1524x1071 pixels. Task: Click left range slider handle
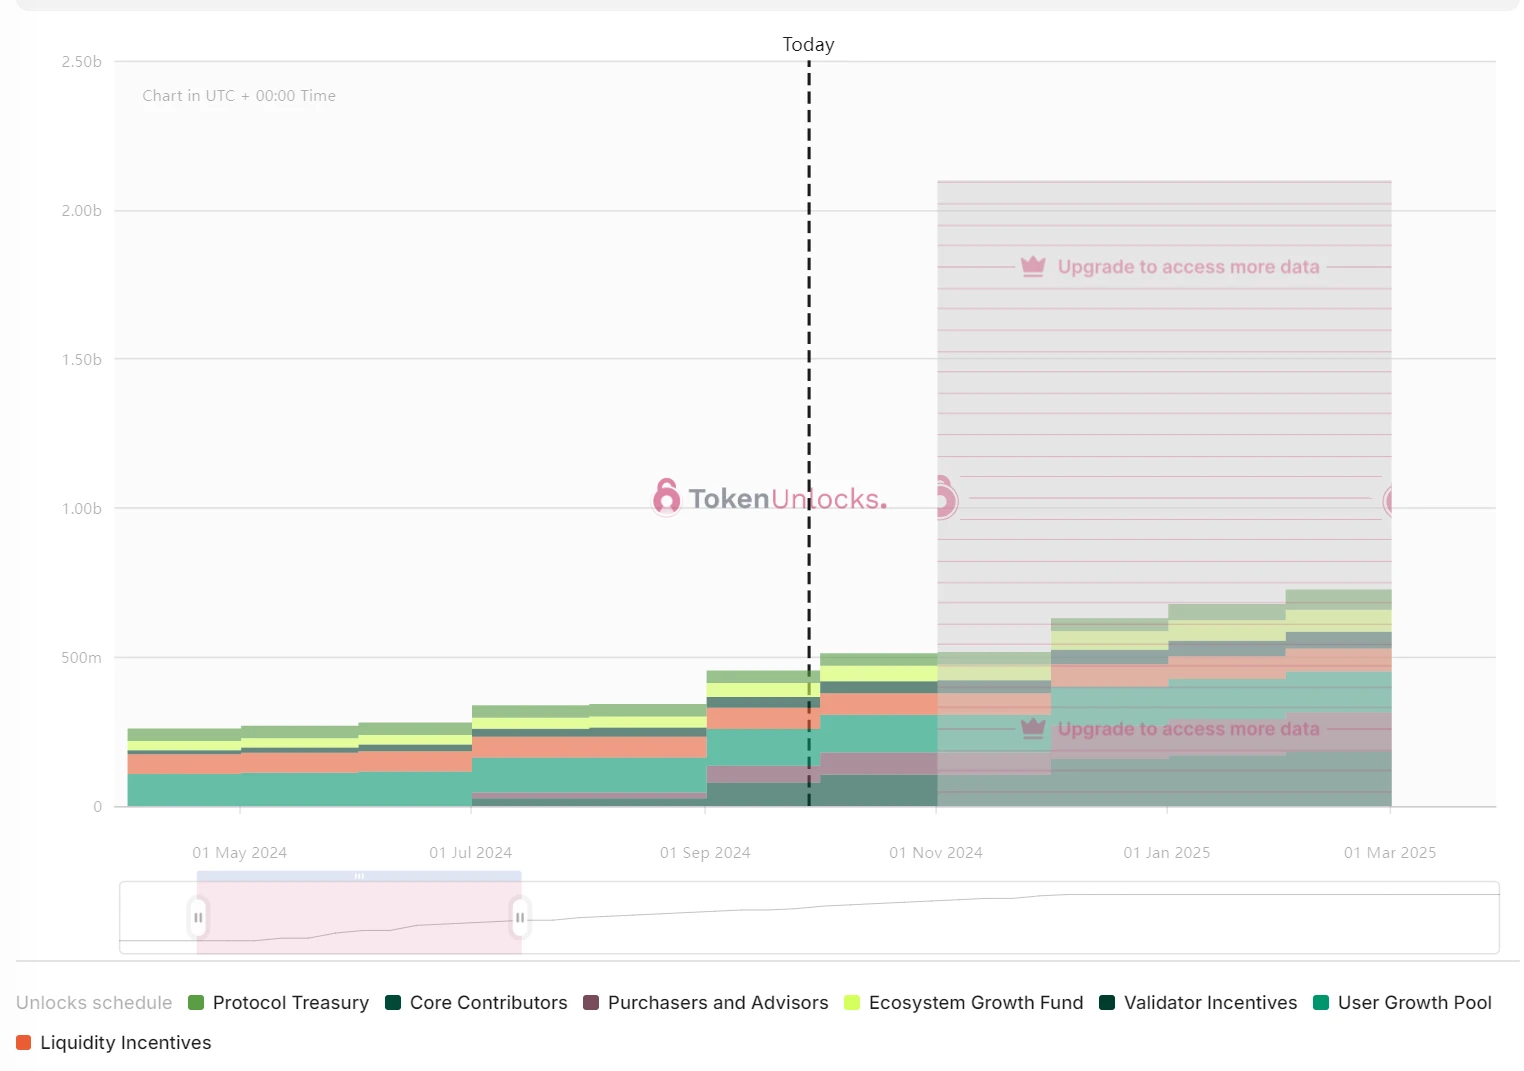pyautogui.click(x=198, y=917)
